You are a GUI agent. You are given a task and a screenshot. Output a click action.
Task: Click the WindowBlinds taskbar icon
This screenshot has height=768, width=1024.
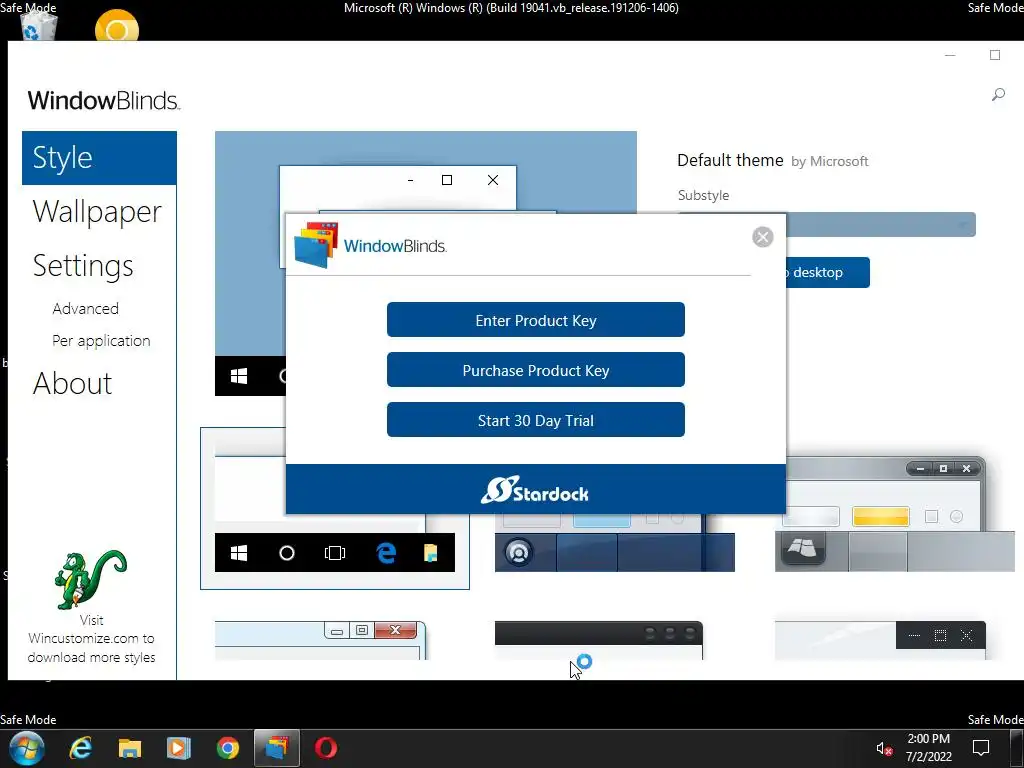(x=277, y=748)
